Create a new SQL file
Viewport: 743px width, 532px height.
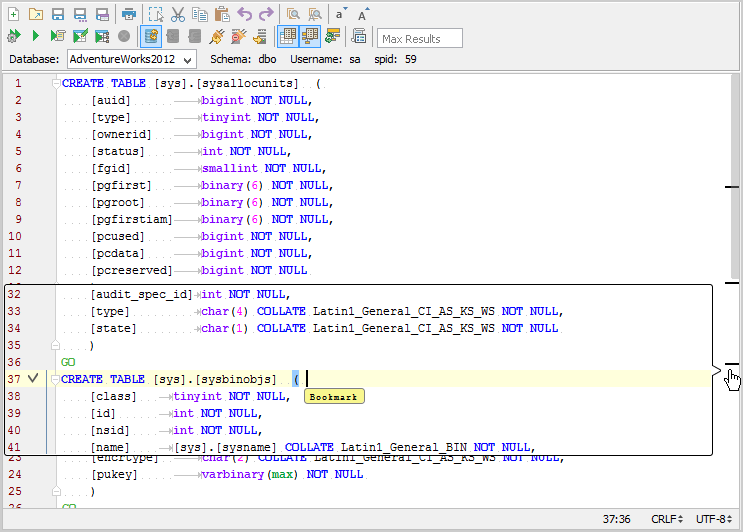pos(14,14)
